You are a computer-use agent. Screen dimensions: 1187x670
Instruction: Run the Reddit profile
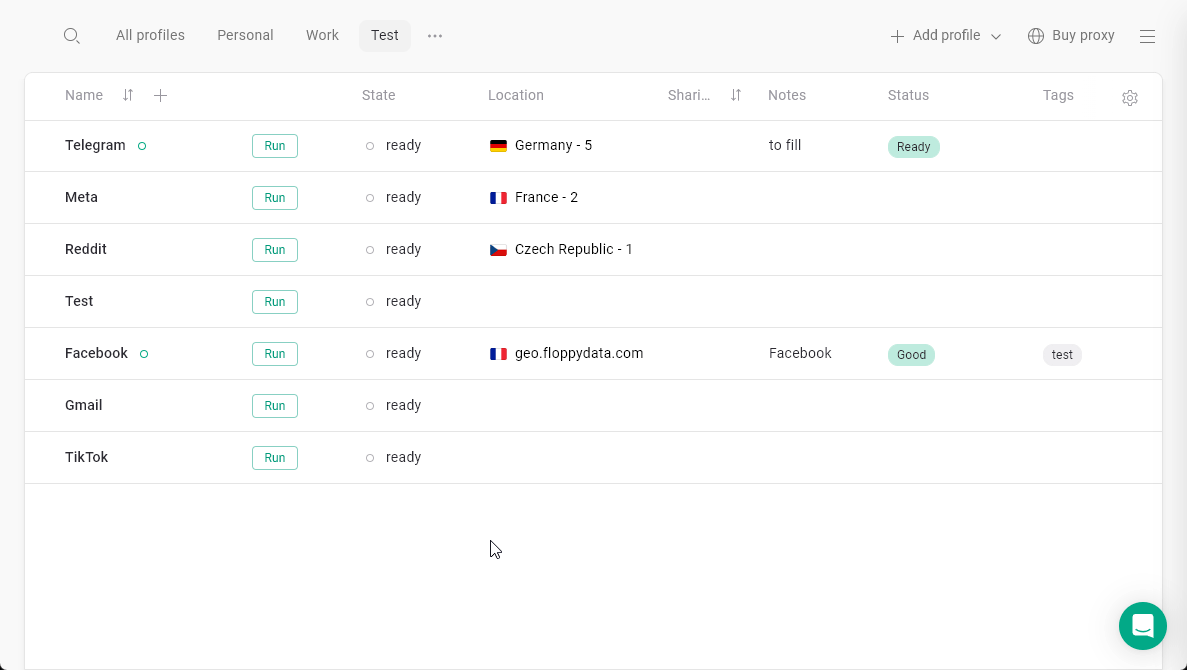[275, 250]
